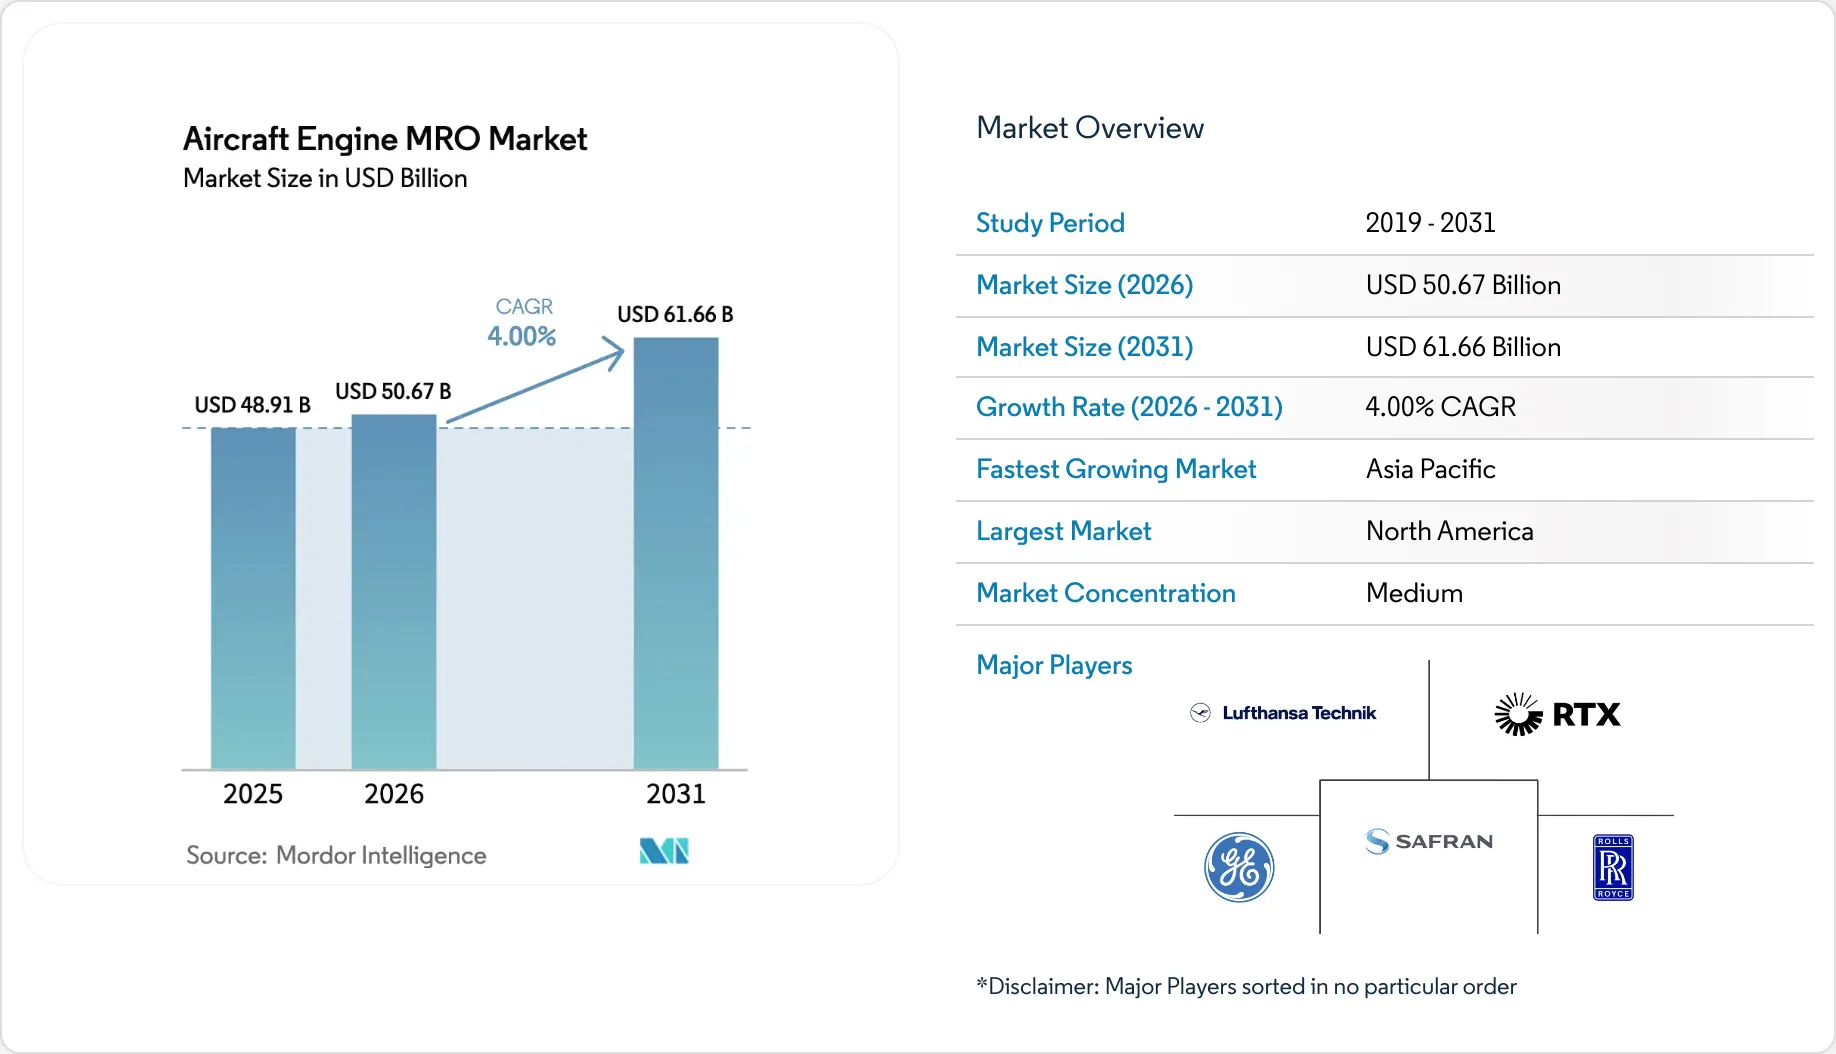
Task: Click the Largest Market label
Action: (1063, 531)
